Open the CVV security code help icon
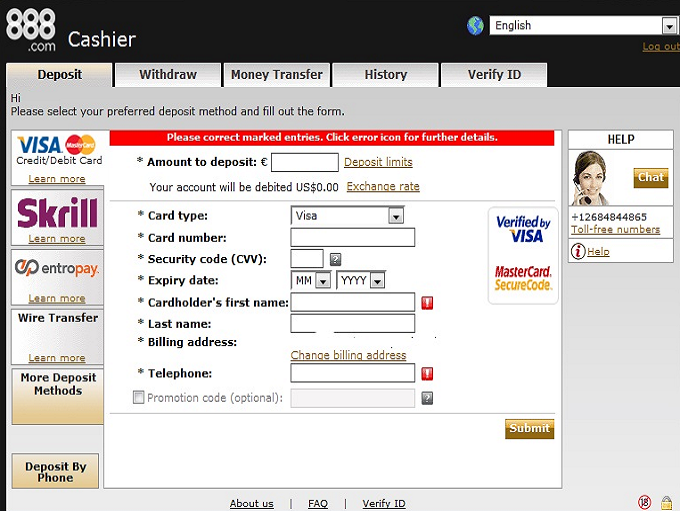Screen dimensions: 680x511 [335, 259]
